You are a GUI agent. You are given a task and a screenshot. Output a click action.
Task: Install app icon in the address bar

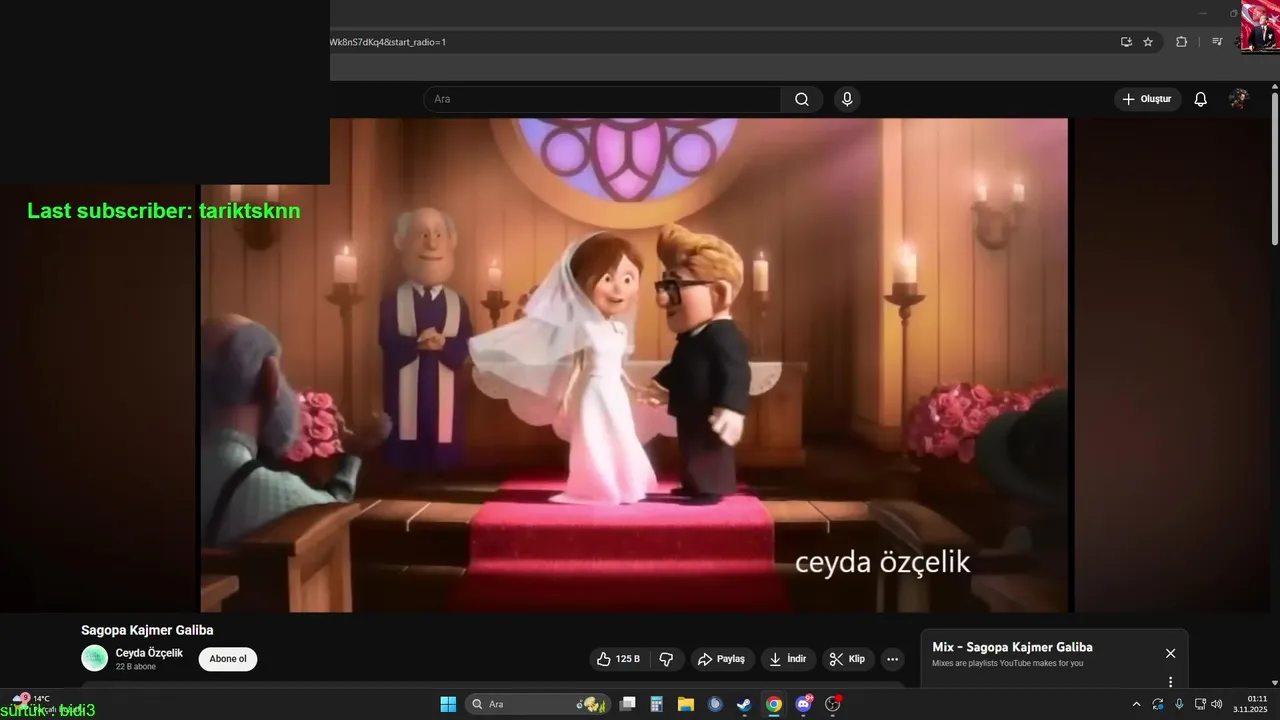point(1126,42)
